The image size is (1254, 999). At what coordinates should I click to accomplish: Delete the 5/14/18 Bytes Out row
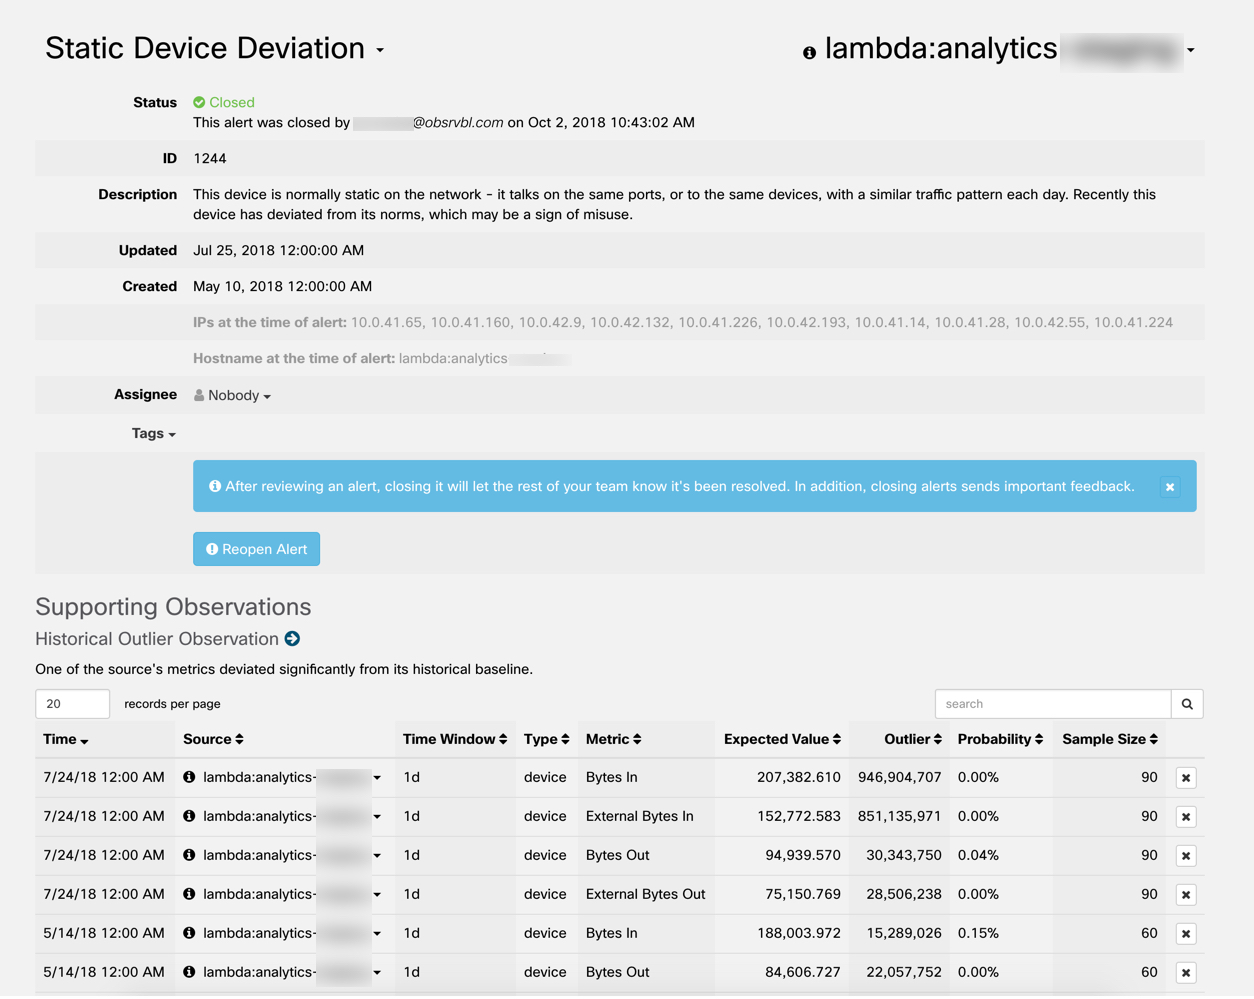pos(1185,973)
